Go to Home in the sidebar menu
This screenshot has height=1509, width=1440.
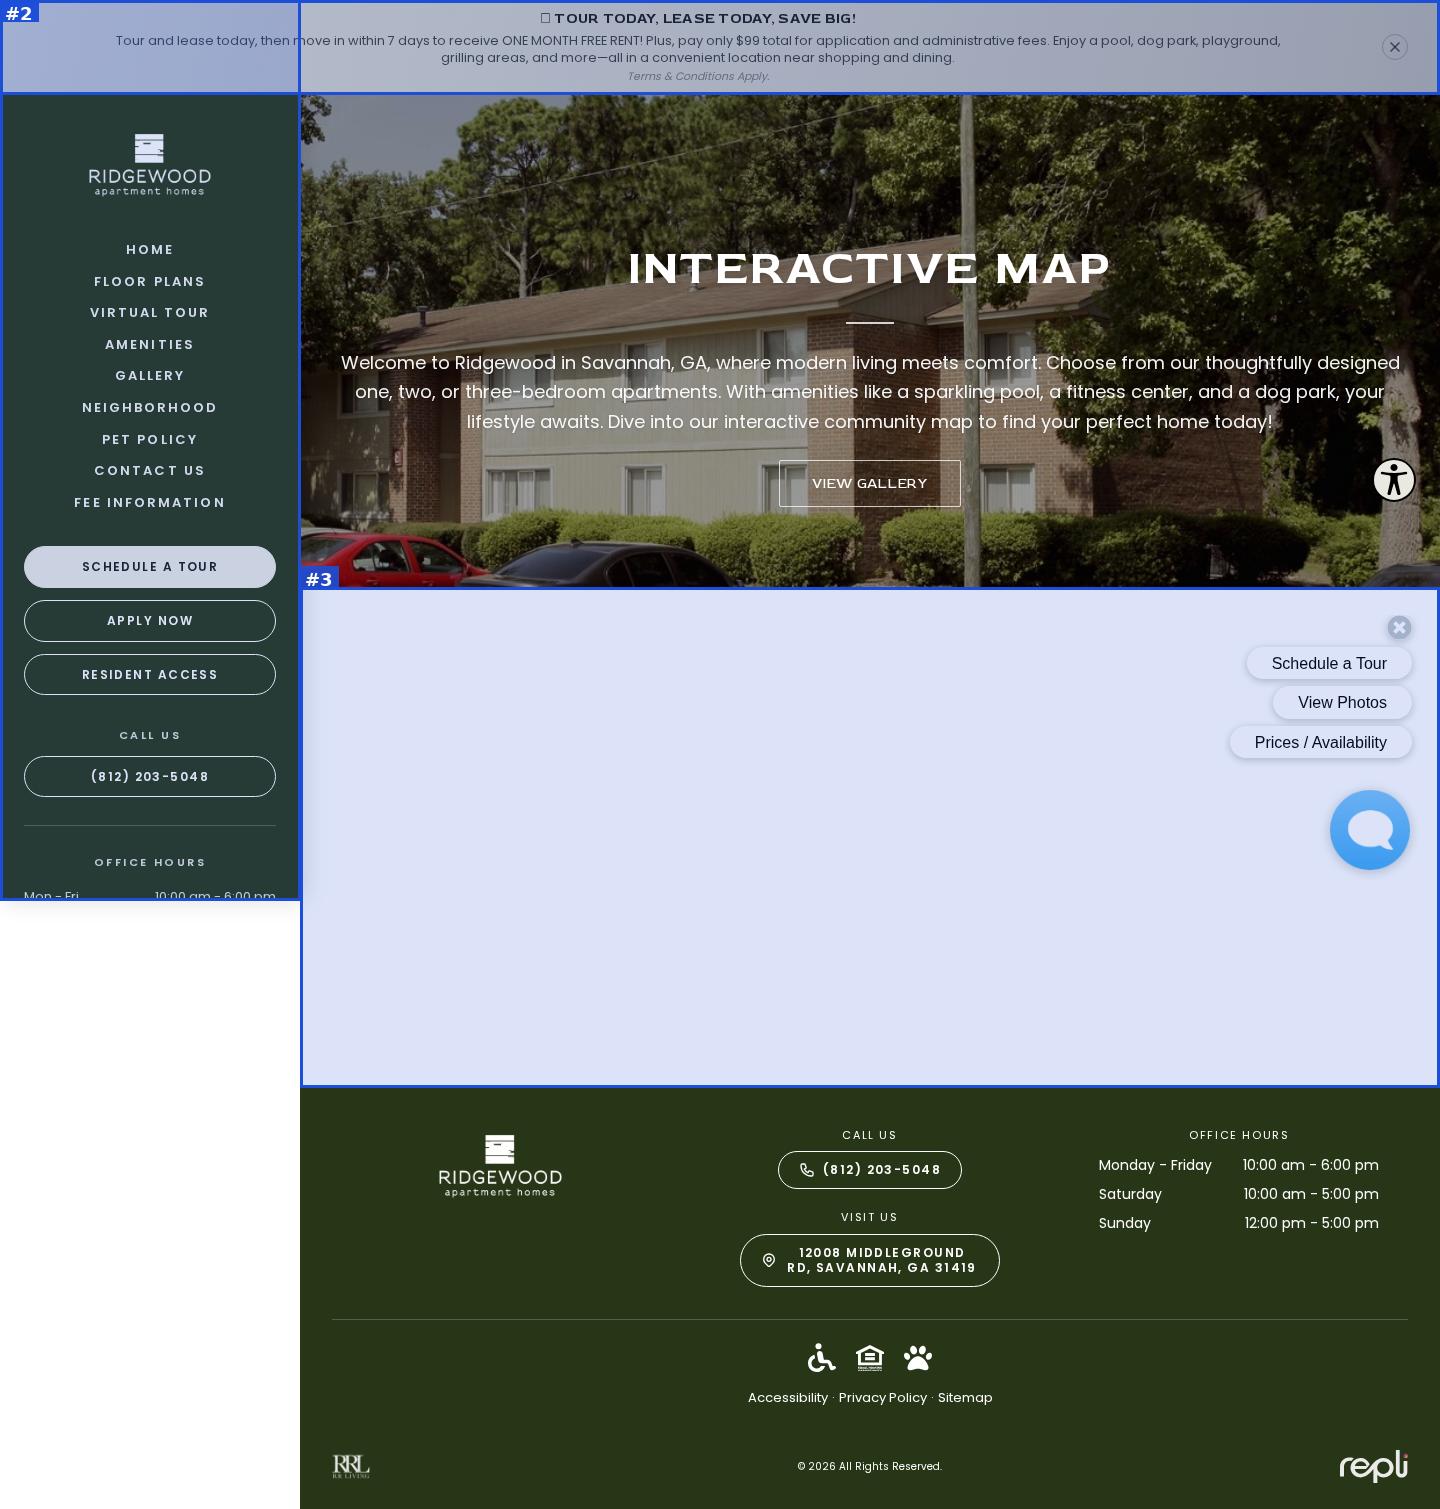pos(150,250)
